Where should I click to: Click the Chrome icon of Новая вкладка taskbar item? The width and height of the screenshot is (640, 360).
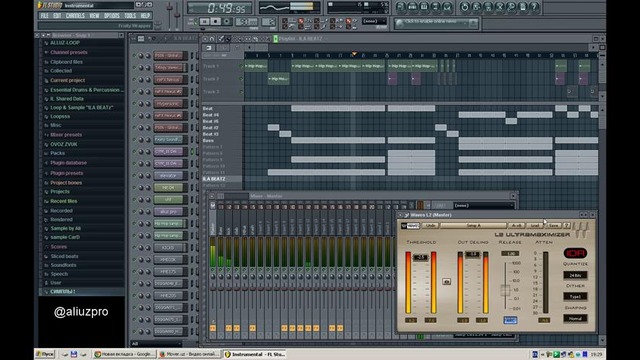click(x=98, y=354)
